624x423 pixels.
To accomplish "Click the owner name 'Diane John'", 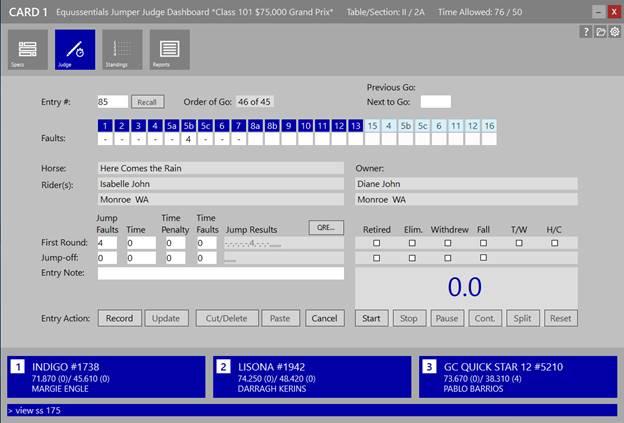I will pos(378,184).
